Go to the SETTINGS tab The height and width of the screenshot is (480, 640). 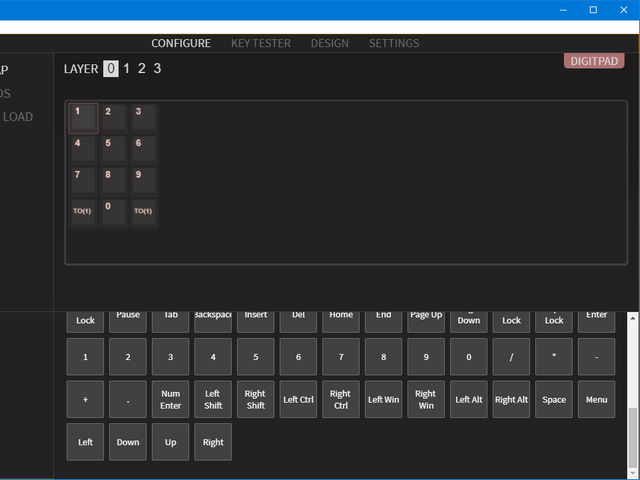pyautogui.click(x=394, y=43)
